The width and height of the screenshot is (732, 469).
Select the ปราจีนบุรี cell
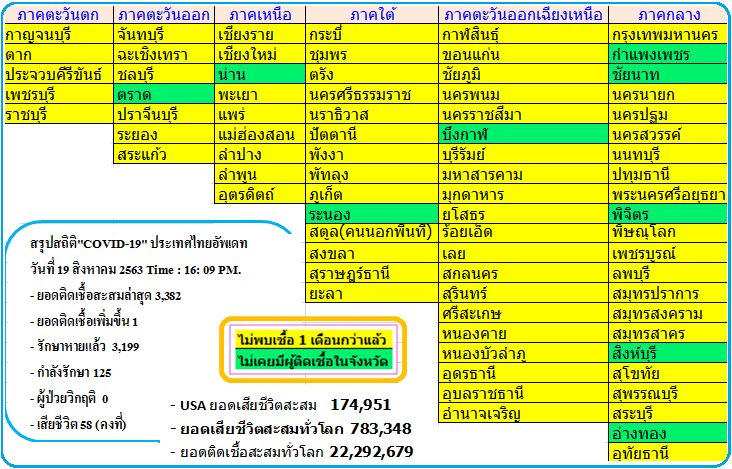(164, 114)
